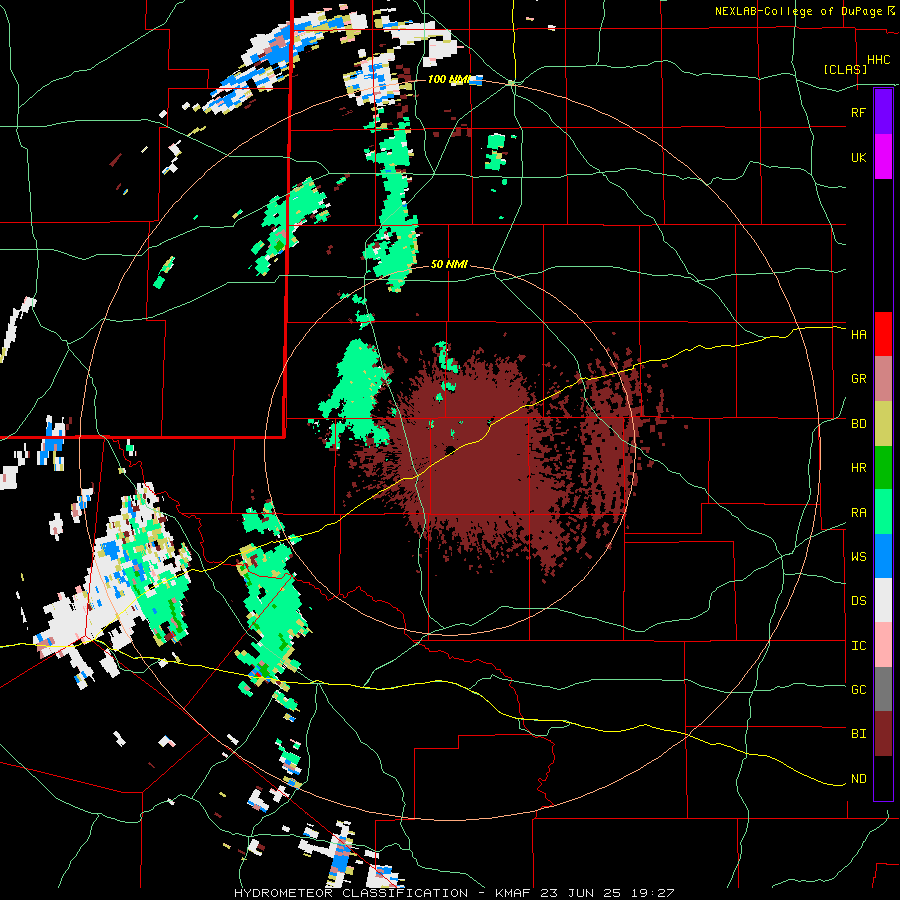Click the RA legend label
Image resolution: width=900 pixels, height=900 pixels.
point(858,513)
